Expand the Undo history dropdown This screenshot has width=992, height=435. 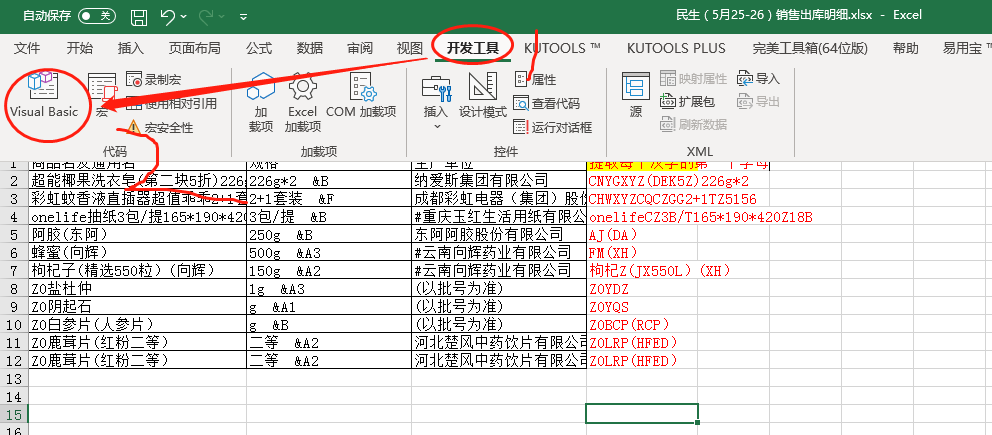coord(183,16)
